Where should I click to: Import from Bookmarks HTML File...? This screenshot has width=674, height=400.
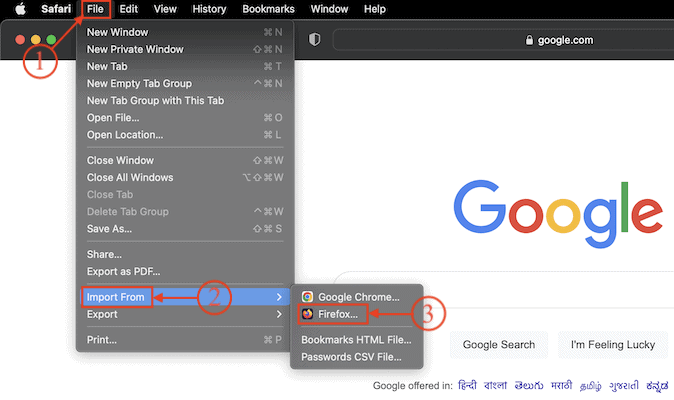click(357, 340)
